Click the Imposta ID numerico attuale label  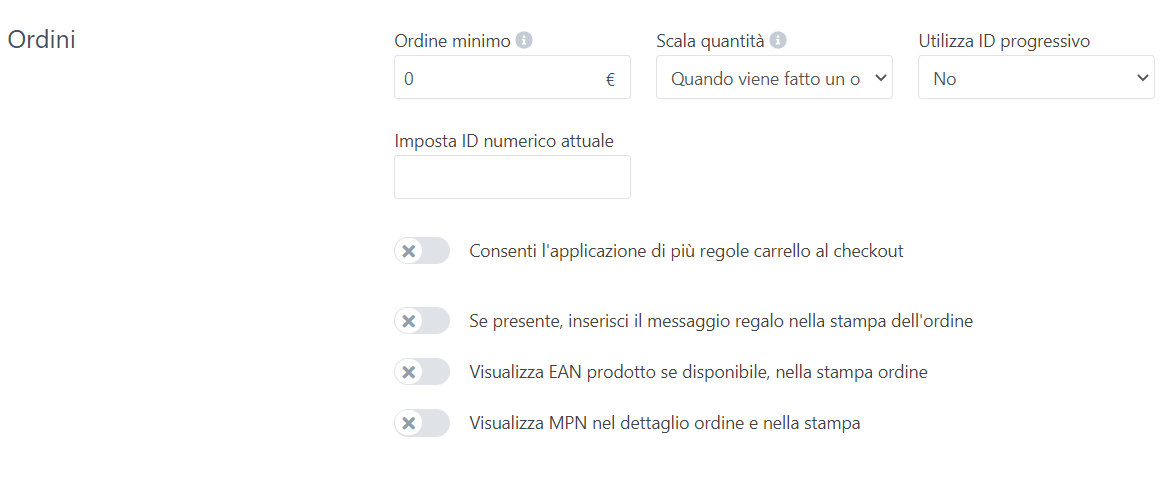(504, 141)
